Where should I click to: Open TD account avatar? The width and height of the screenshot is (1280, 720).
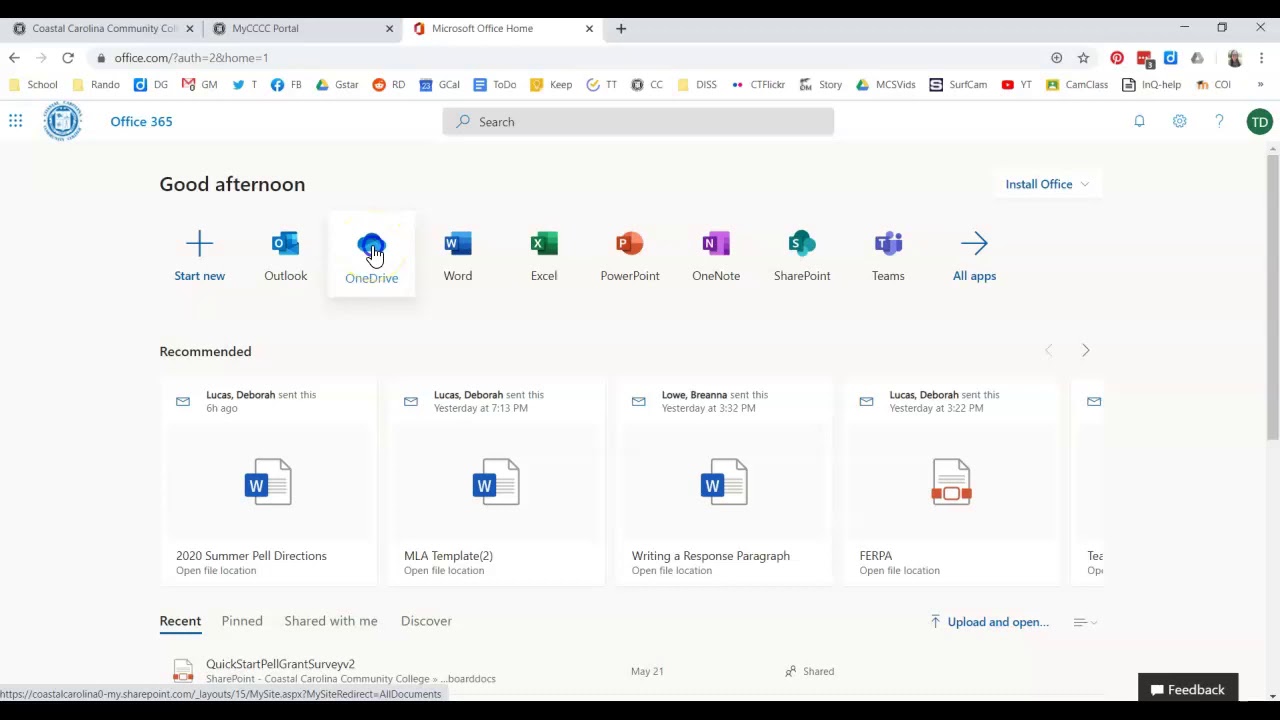[x=1259, y=122]
